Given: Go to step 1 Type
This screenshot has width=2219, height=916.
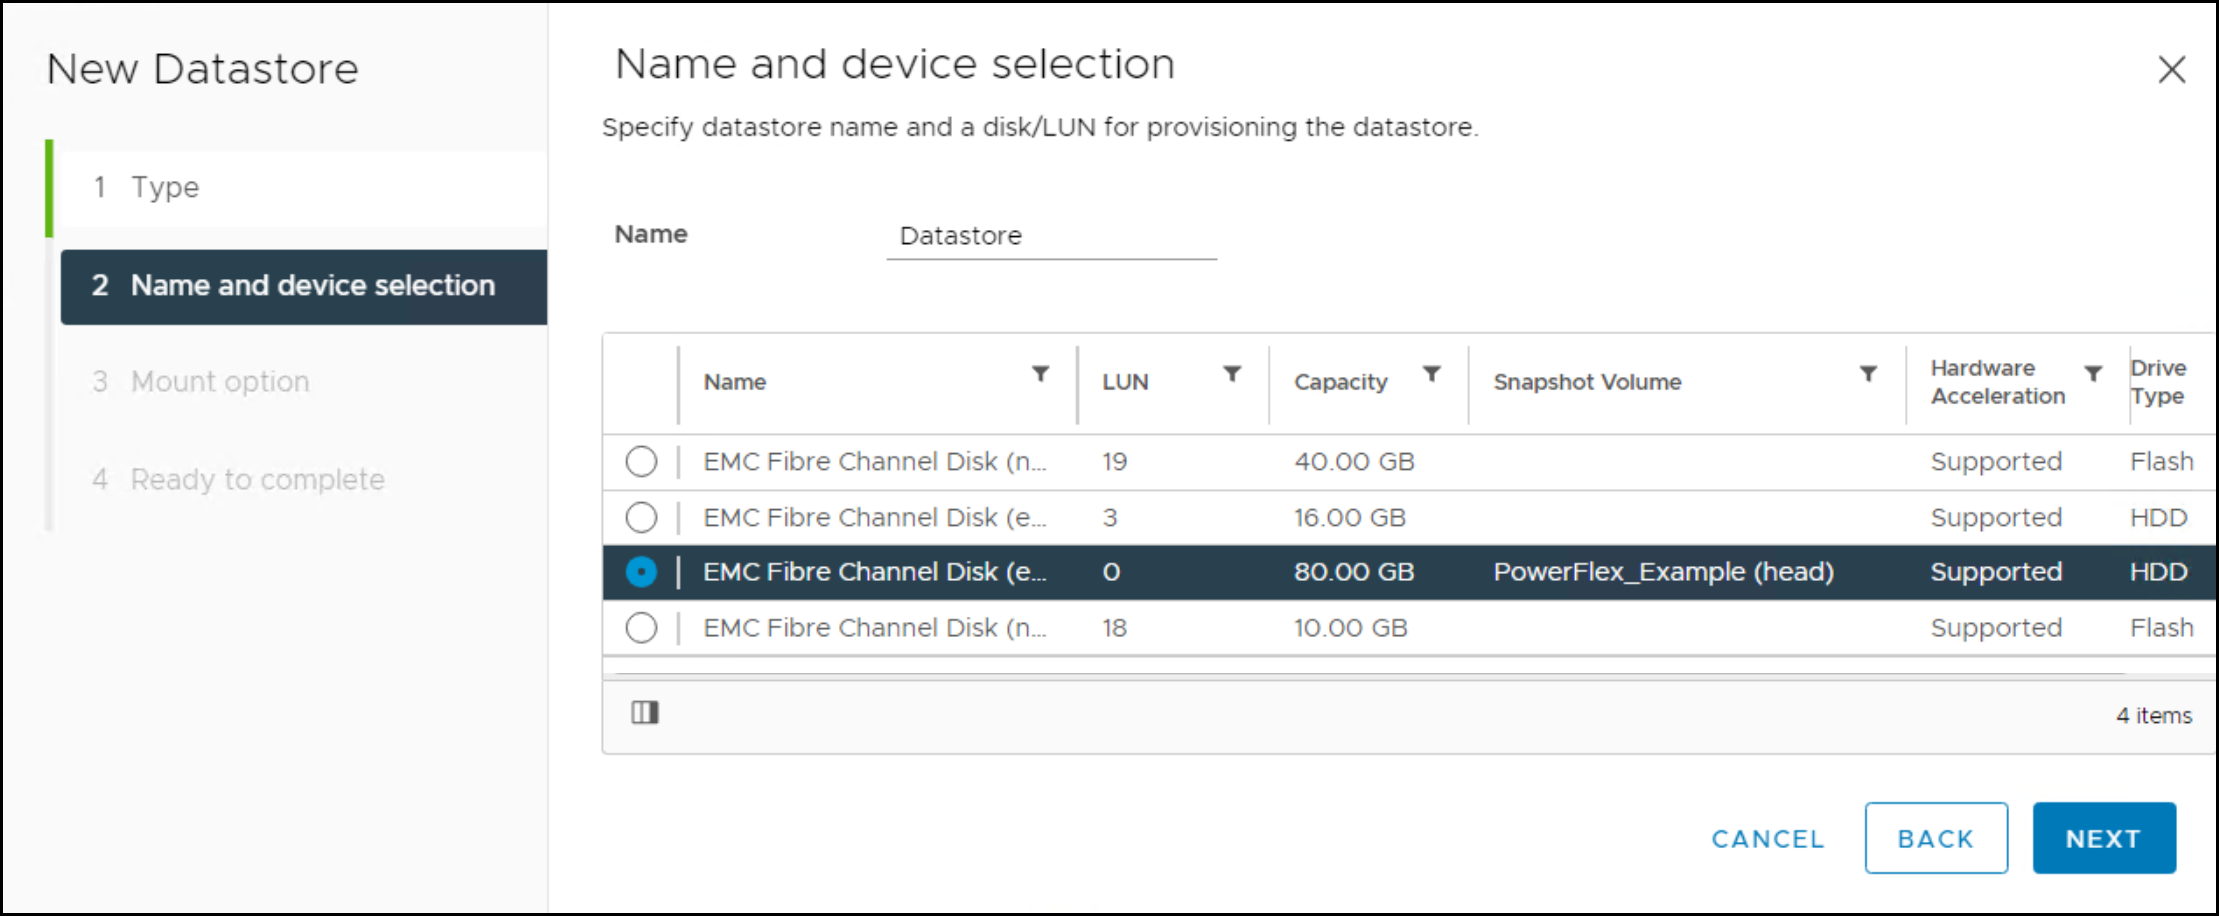Looking at the screenshot, I should 165,188.
